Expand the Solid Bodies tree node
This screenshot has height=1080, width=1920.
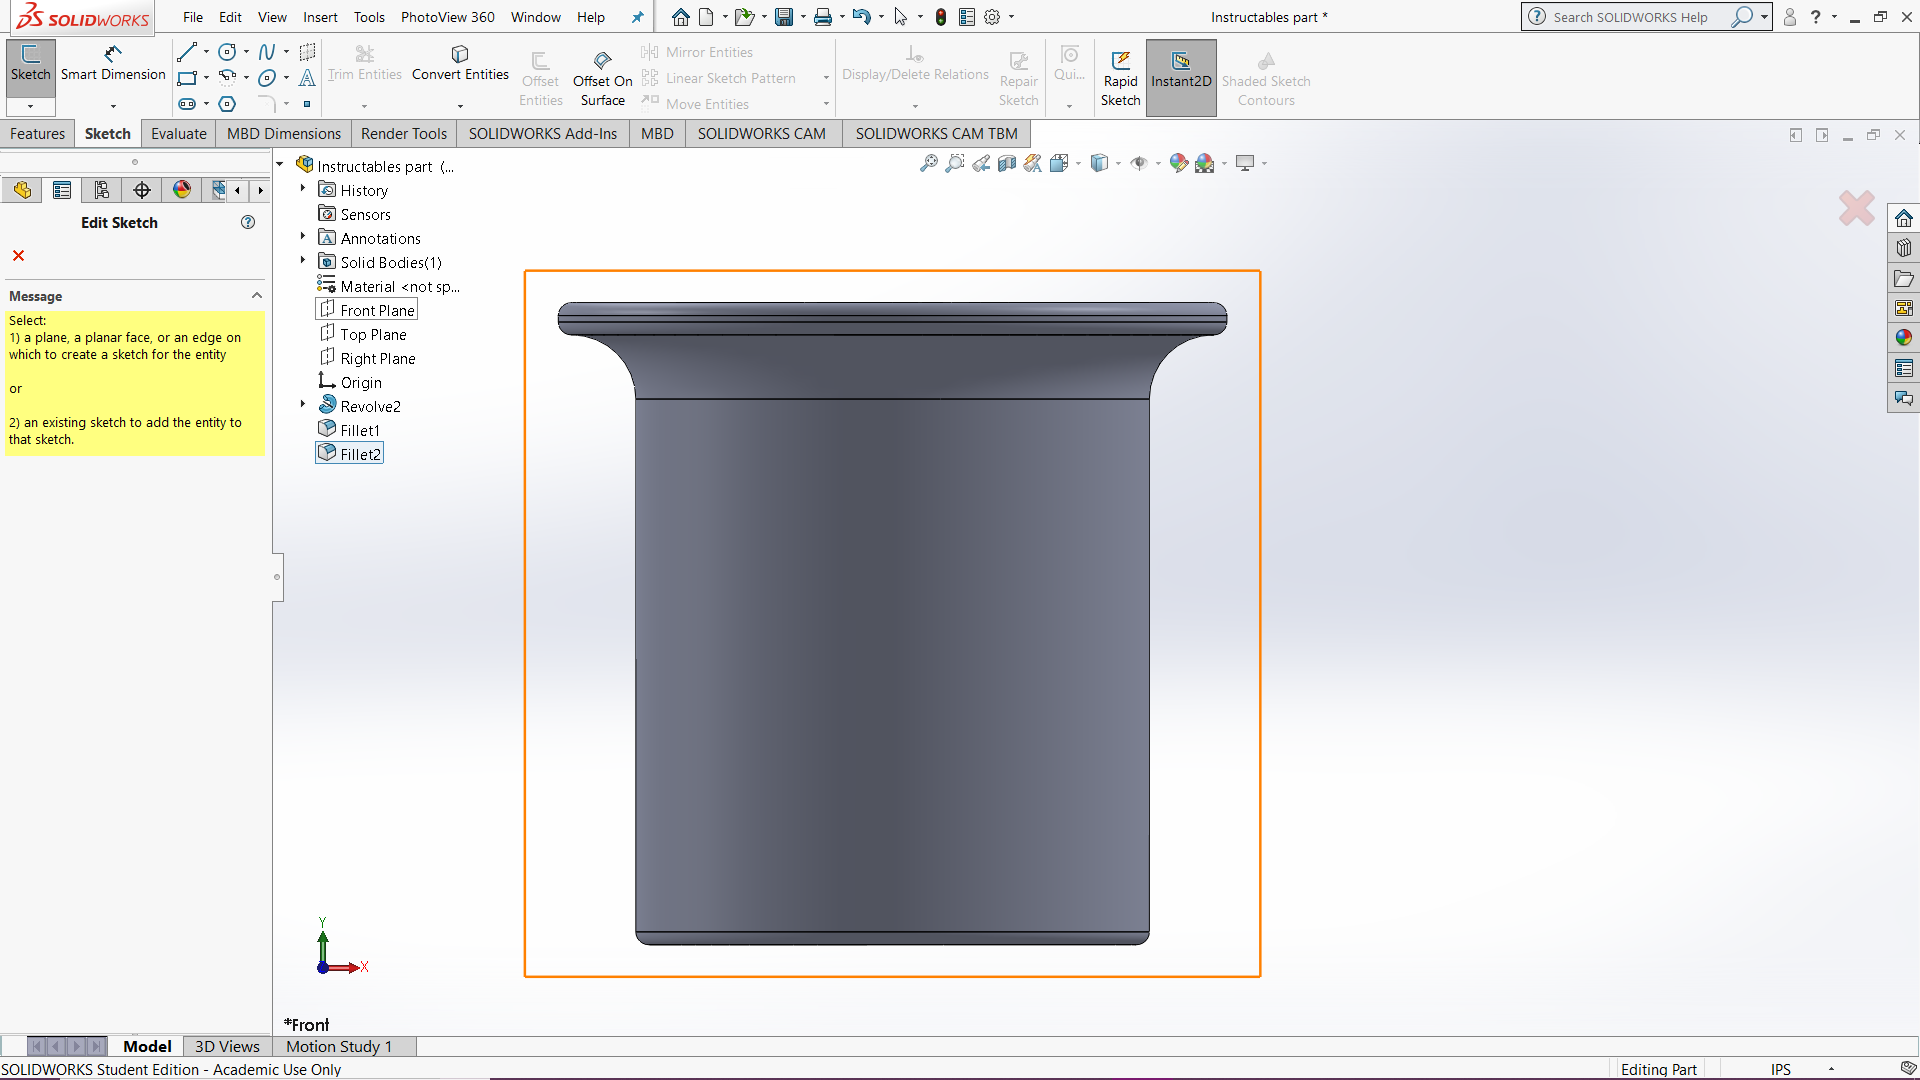click(303, 261)
